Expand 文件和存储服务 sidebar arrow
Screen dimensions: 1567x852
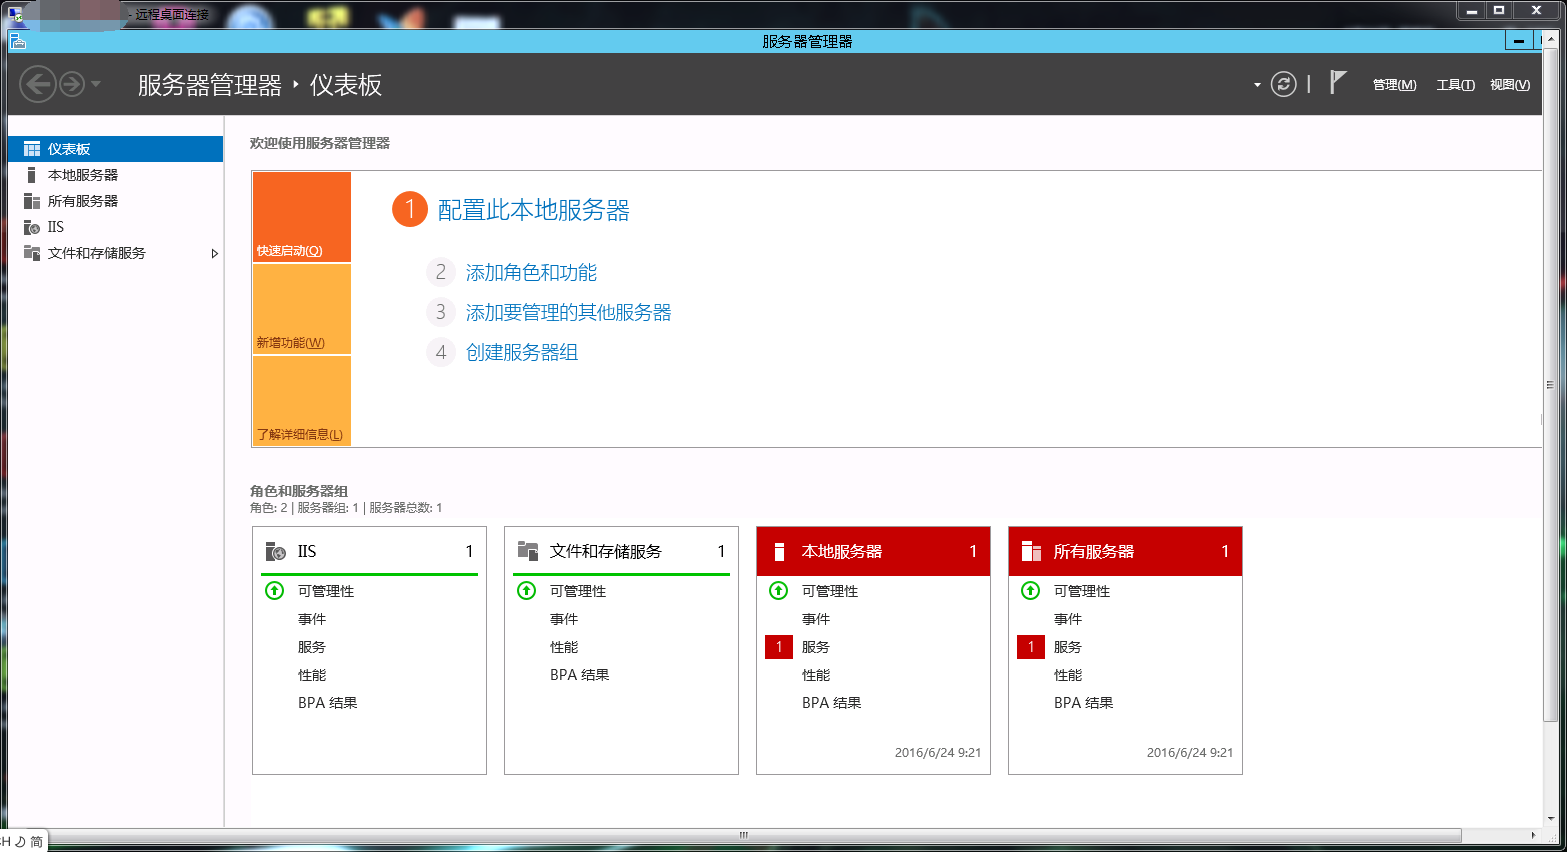(214, 254)
